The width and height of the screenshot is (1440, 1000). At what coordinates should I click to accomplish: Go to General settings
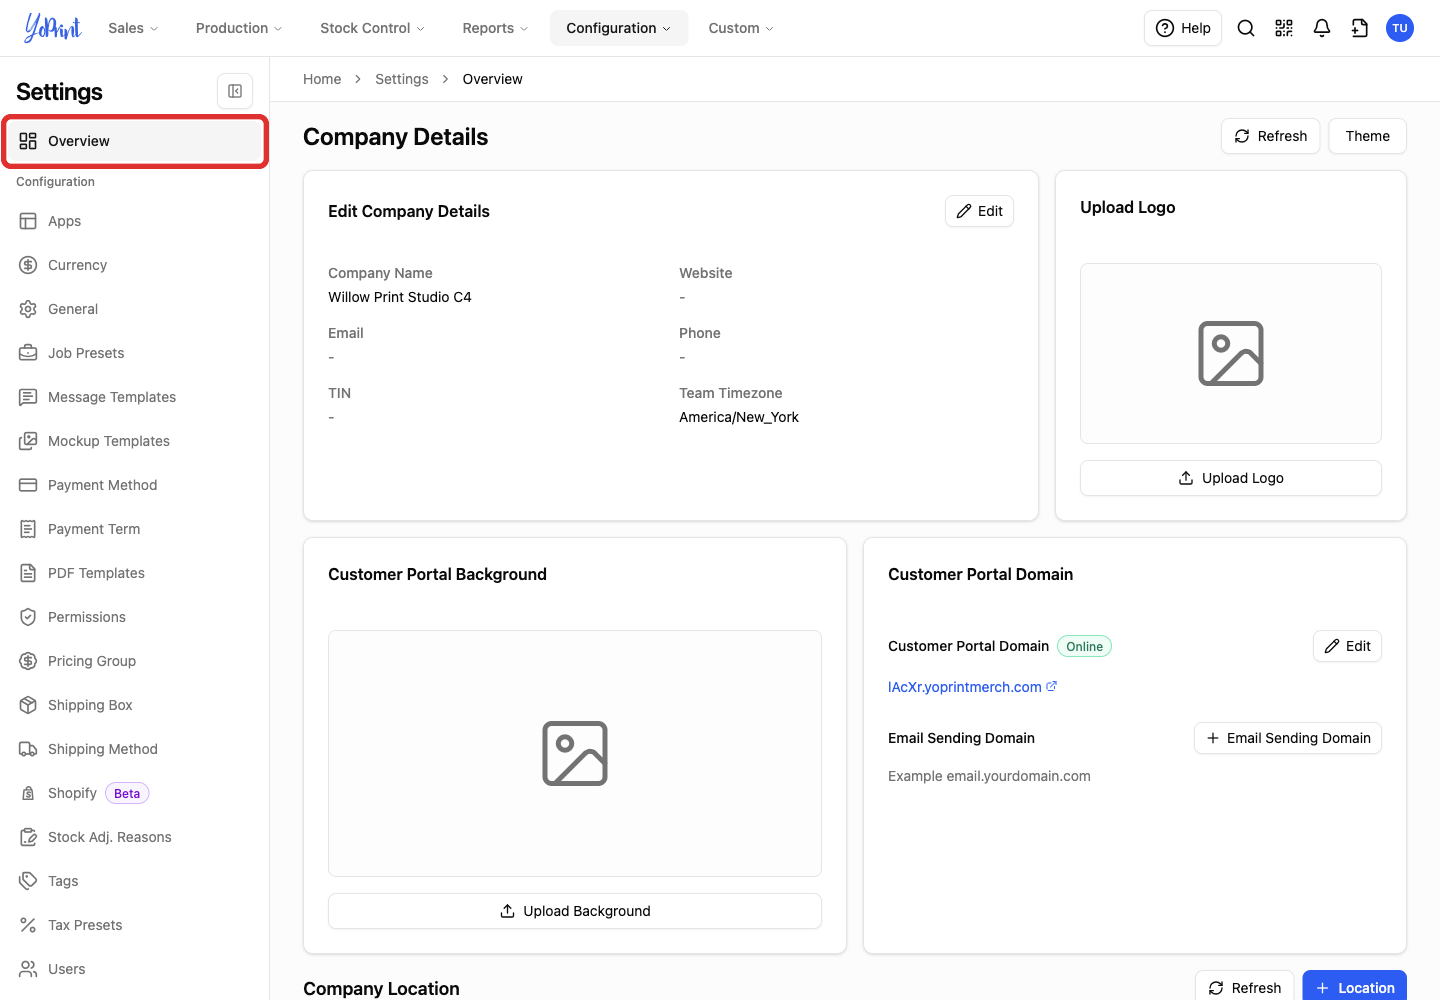[x=134, y=309]
